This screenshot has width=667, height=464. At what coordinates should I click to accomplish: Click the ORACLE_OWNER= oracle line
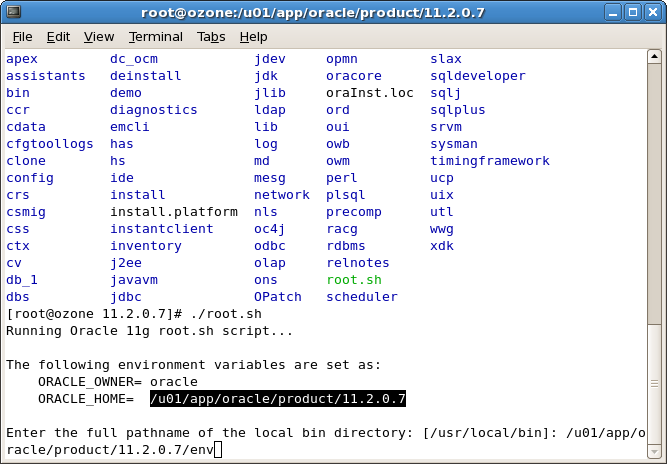coord(118,382)
